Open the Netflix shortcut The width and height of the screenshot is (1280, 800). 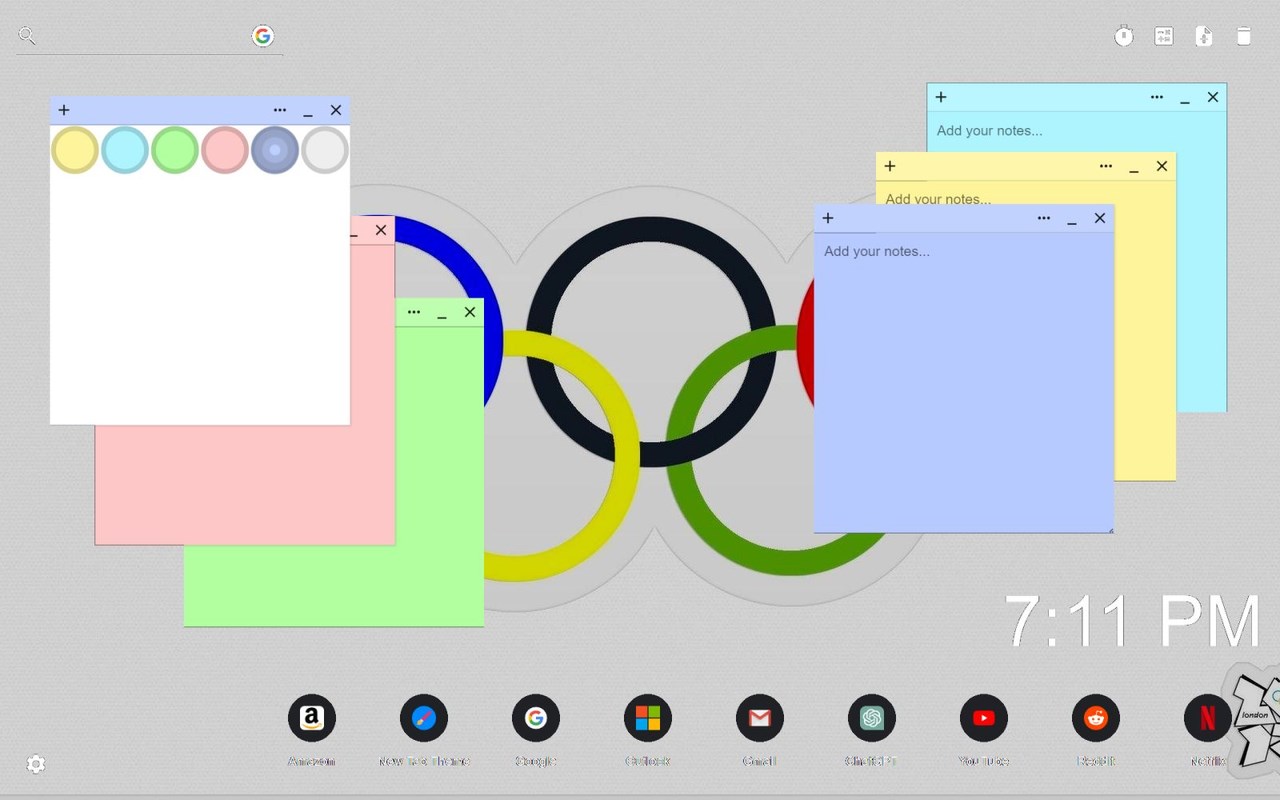point(1208,718)
